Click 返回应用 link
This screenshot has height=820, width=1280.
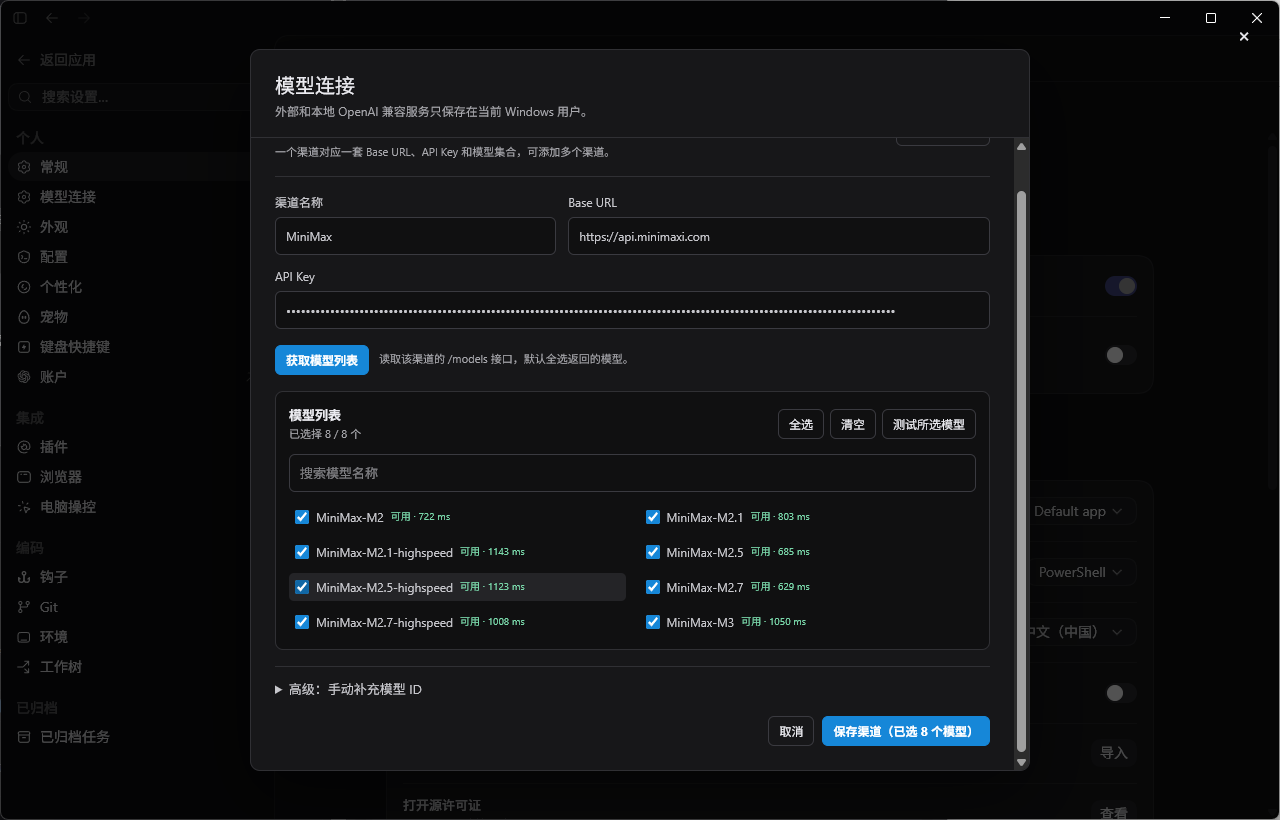point(68,60)
